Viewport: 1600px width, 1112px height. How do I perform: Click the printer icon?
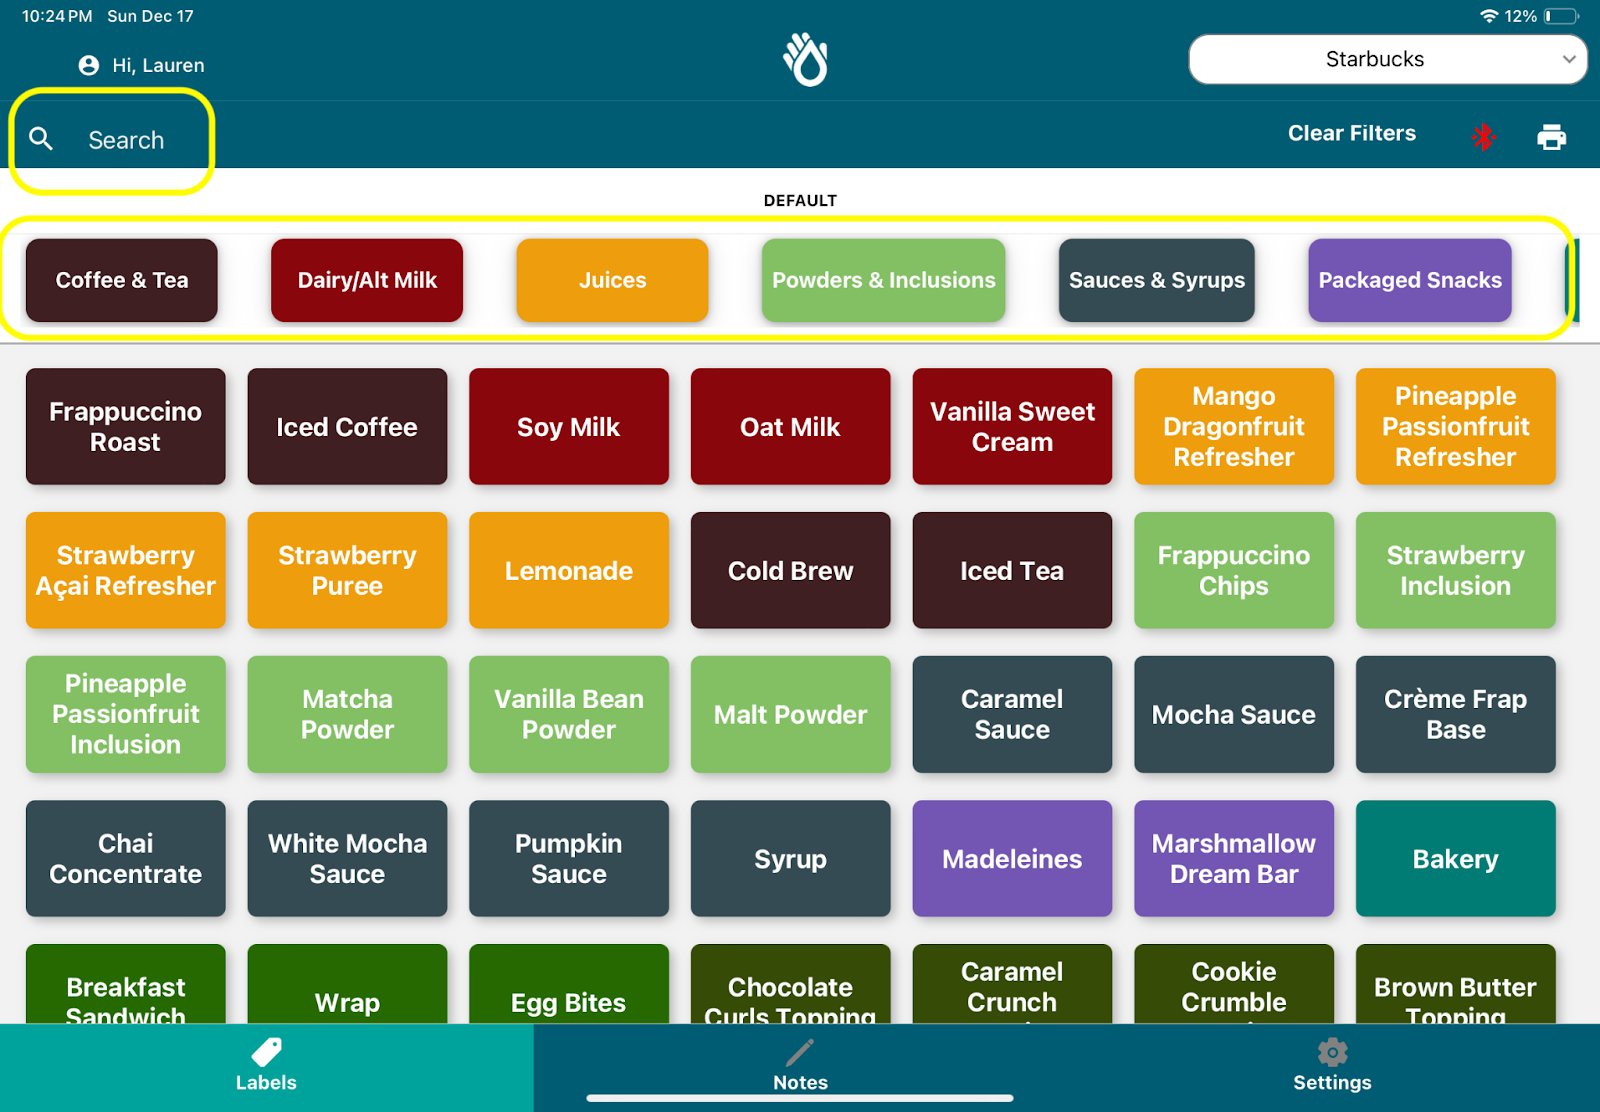coord(1551,137)
